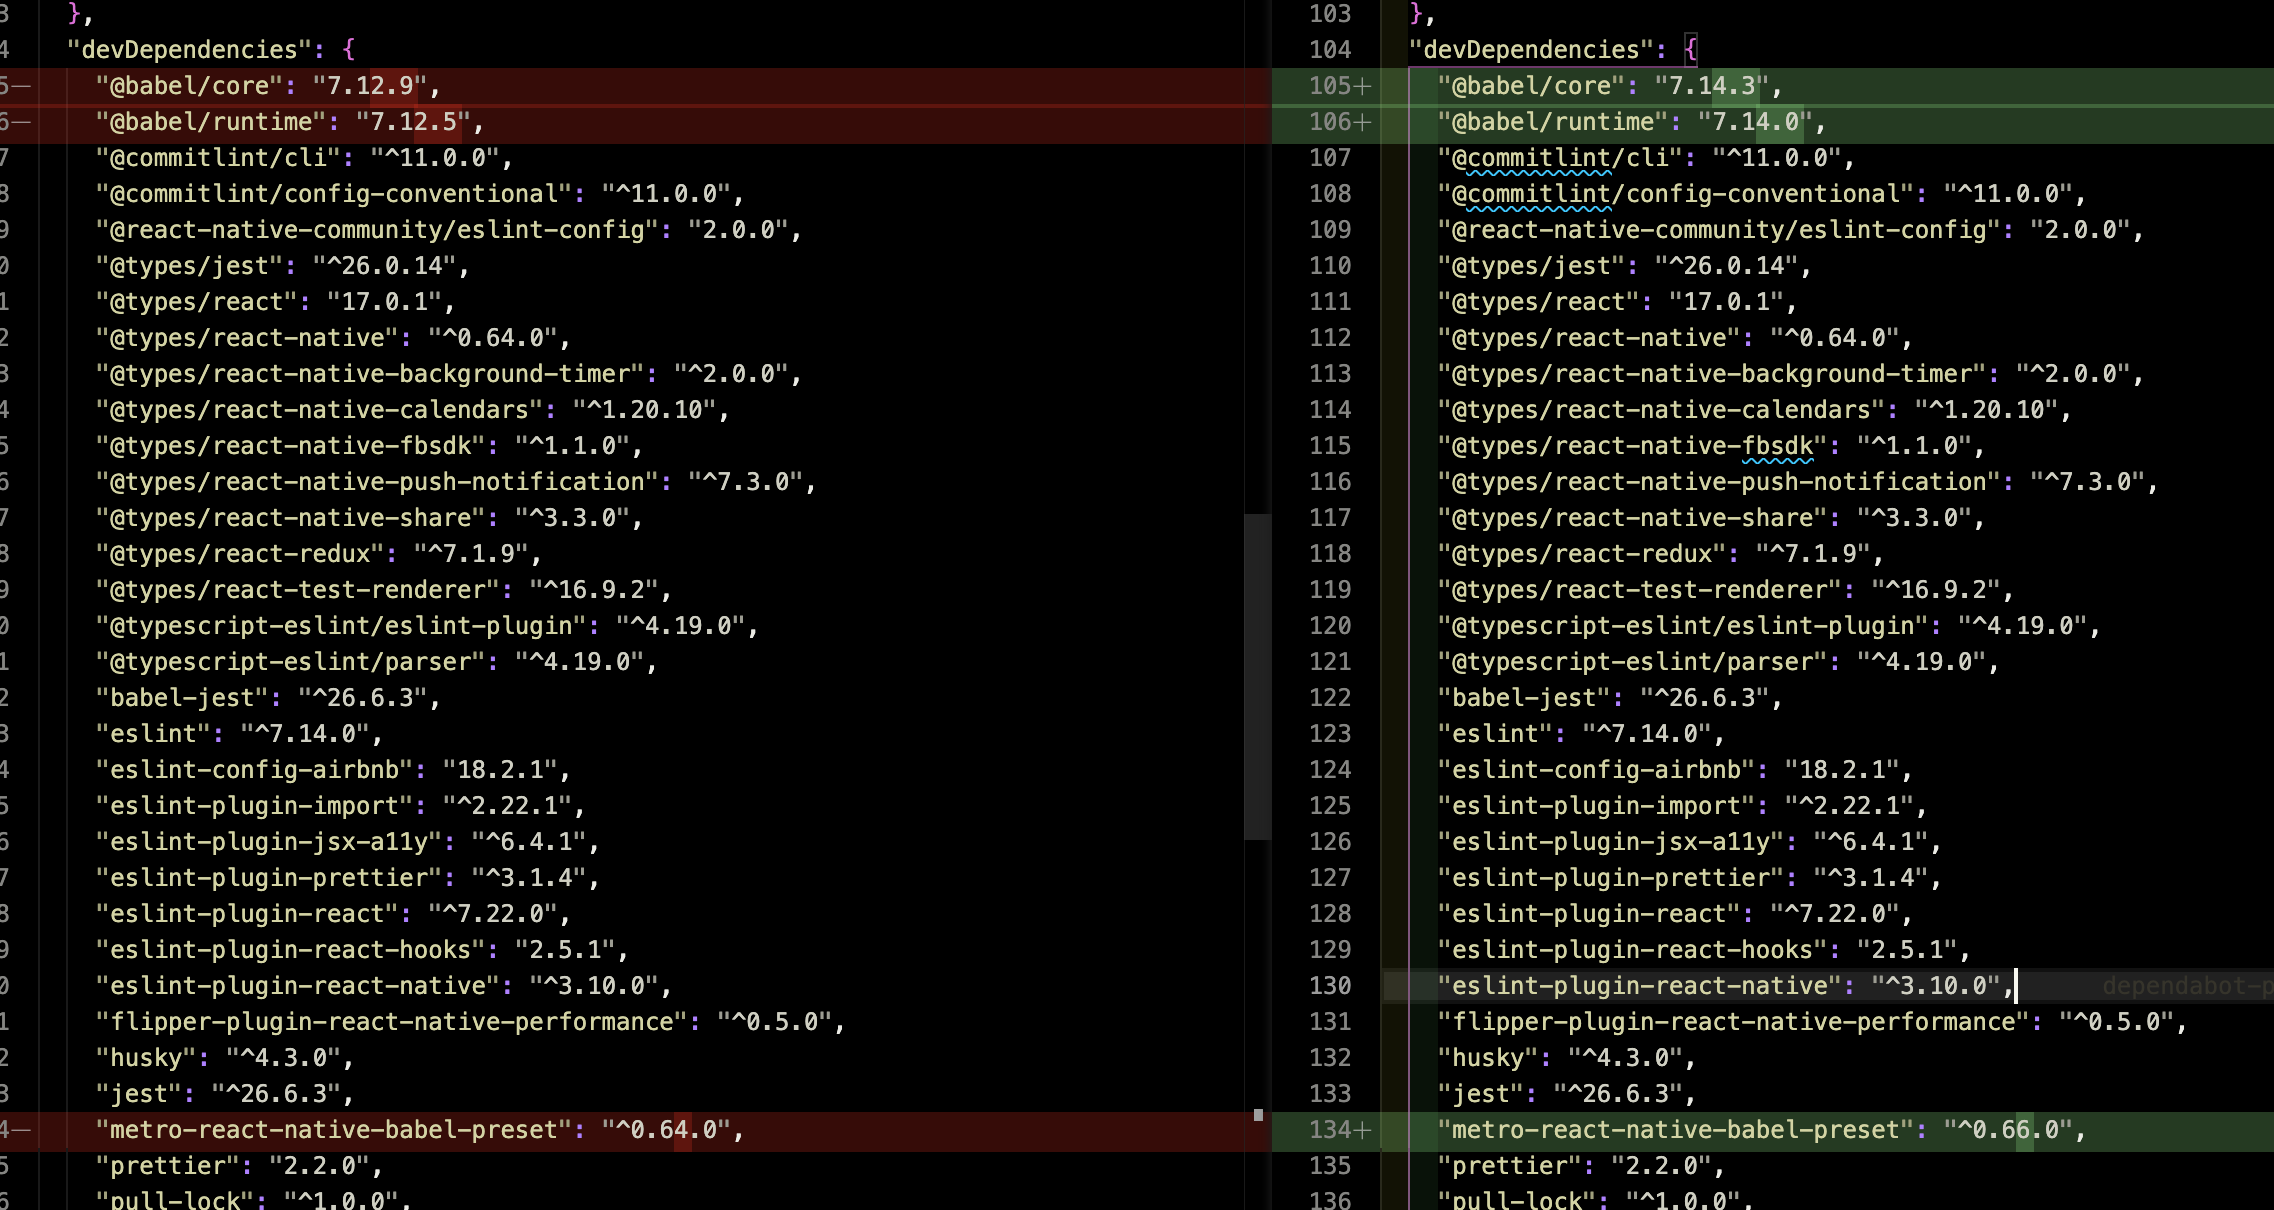Image resolution: width=2274 pixels, height=1210 pixels.
Task: Click the opening brace after devDependencies on line 104
Action: (x=1691, y=50)
